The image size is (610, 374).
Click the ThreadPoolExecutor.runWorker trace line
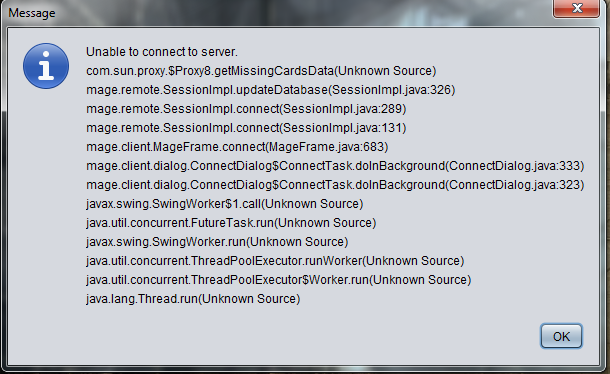(x=275, y=261)
